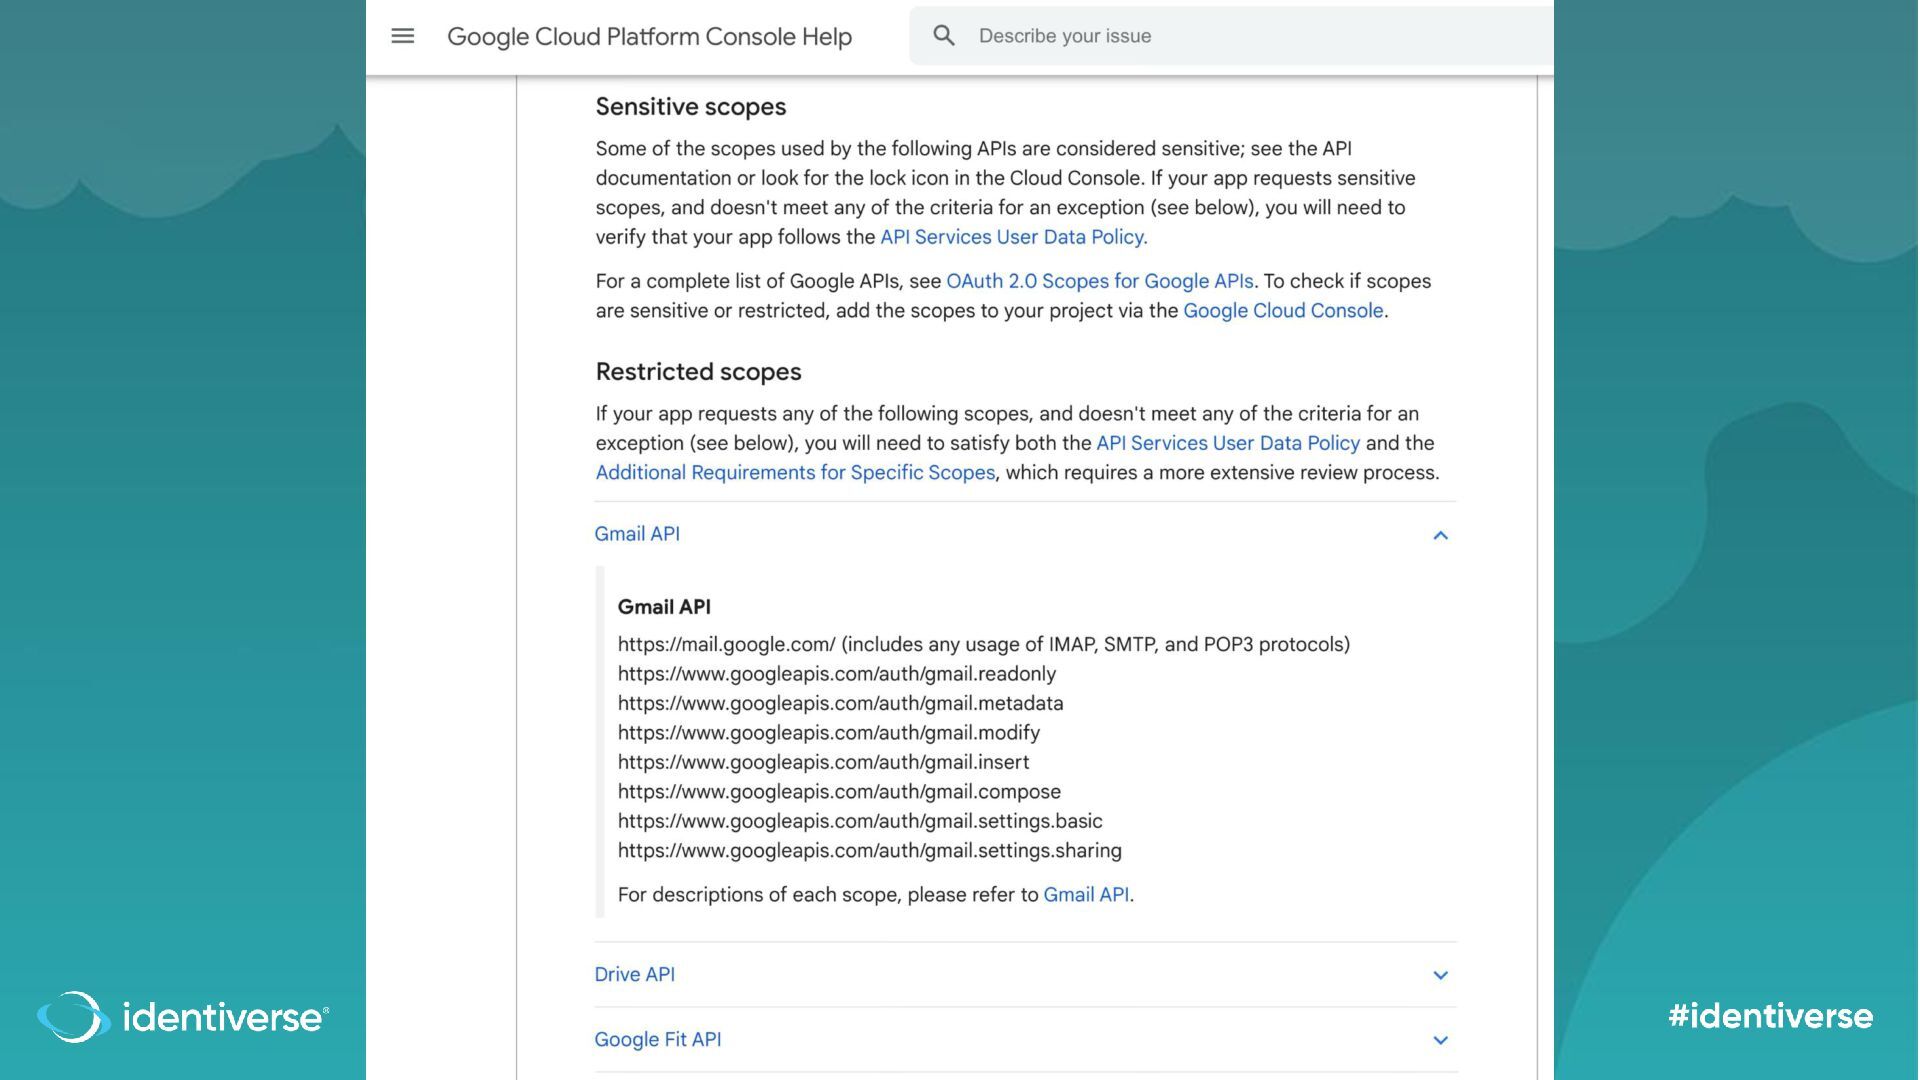
Task: Open Additional Requirements for Specific Scopes link
Action: coord(795,473)
